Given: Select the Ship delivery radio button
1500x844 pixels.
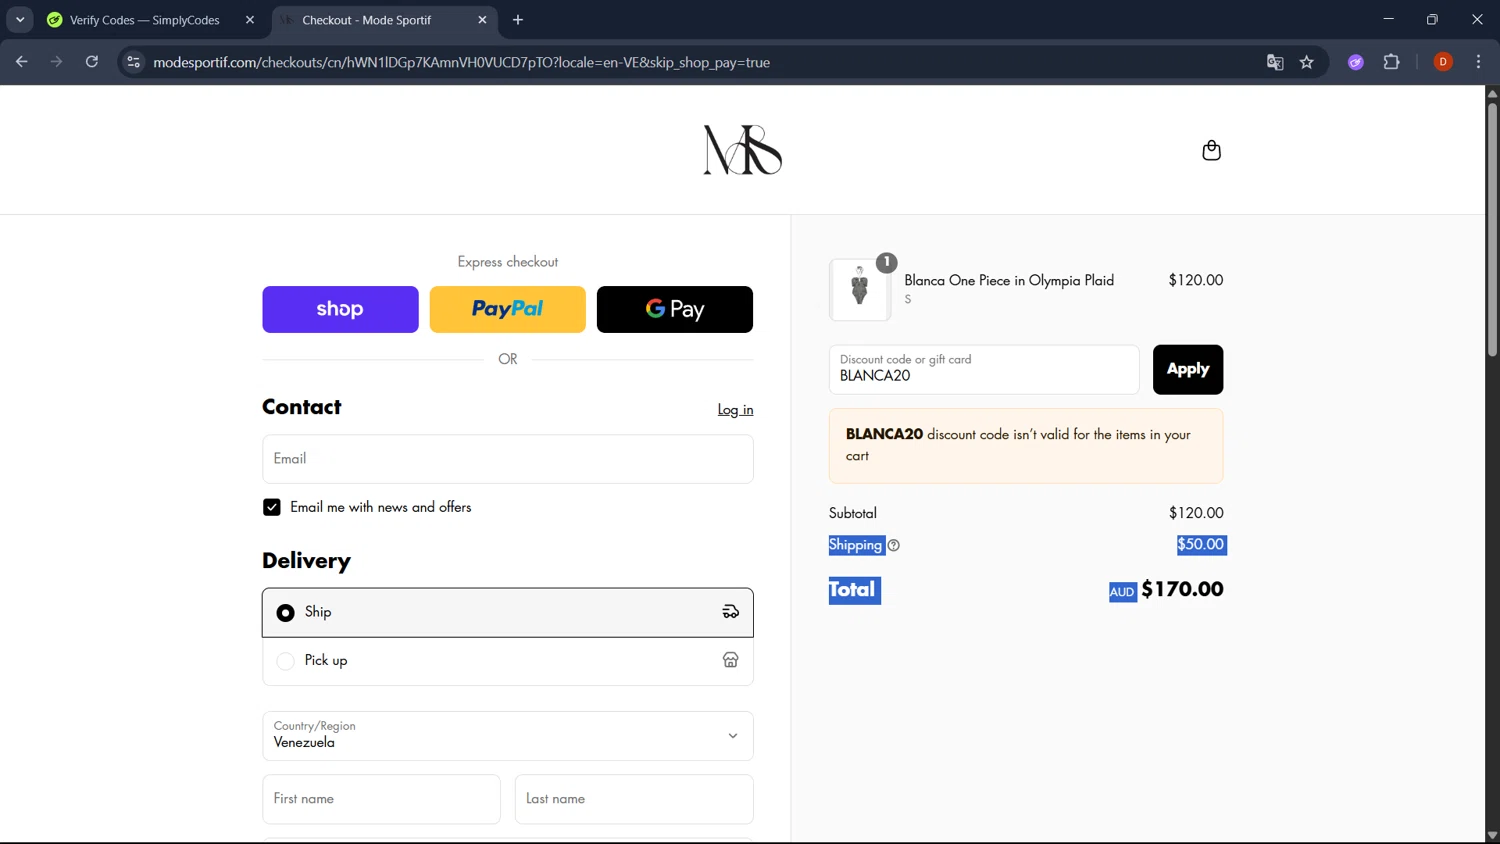Looking at the screenshot, I should pos(286,612).
